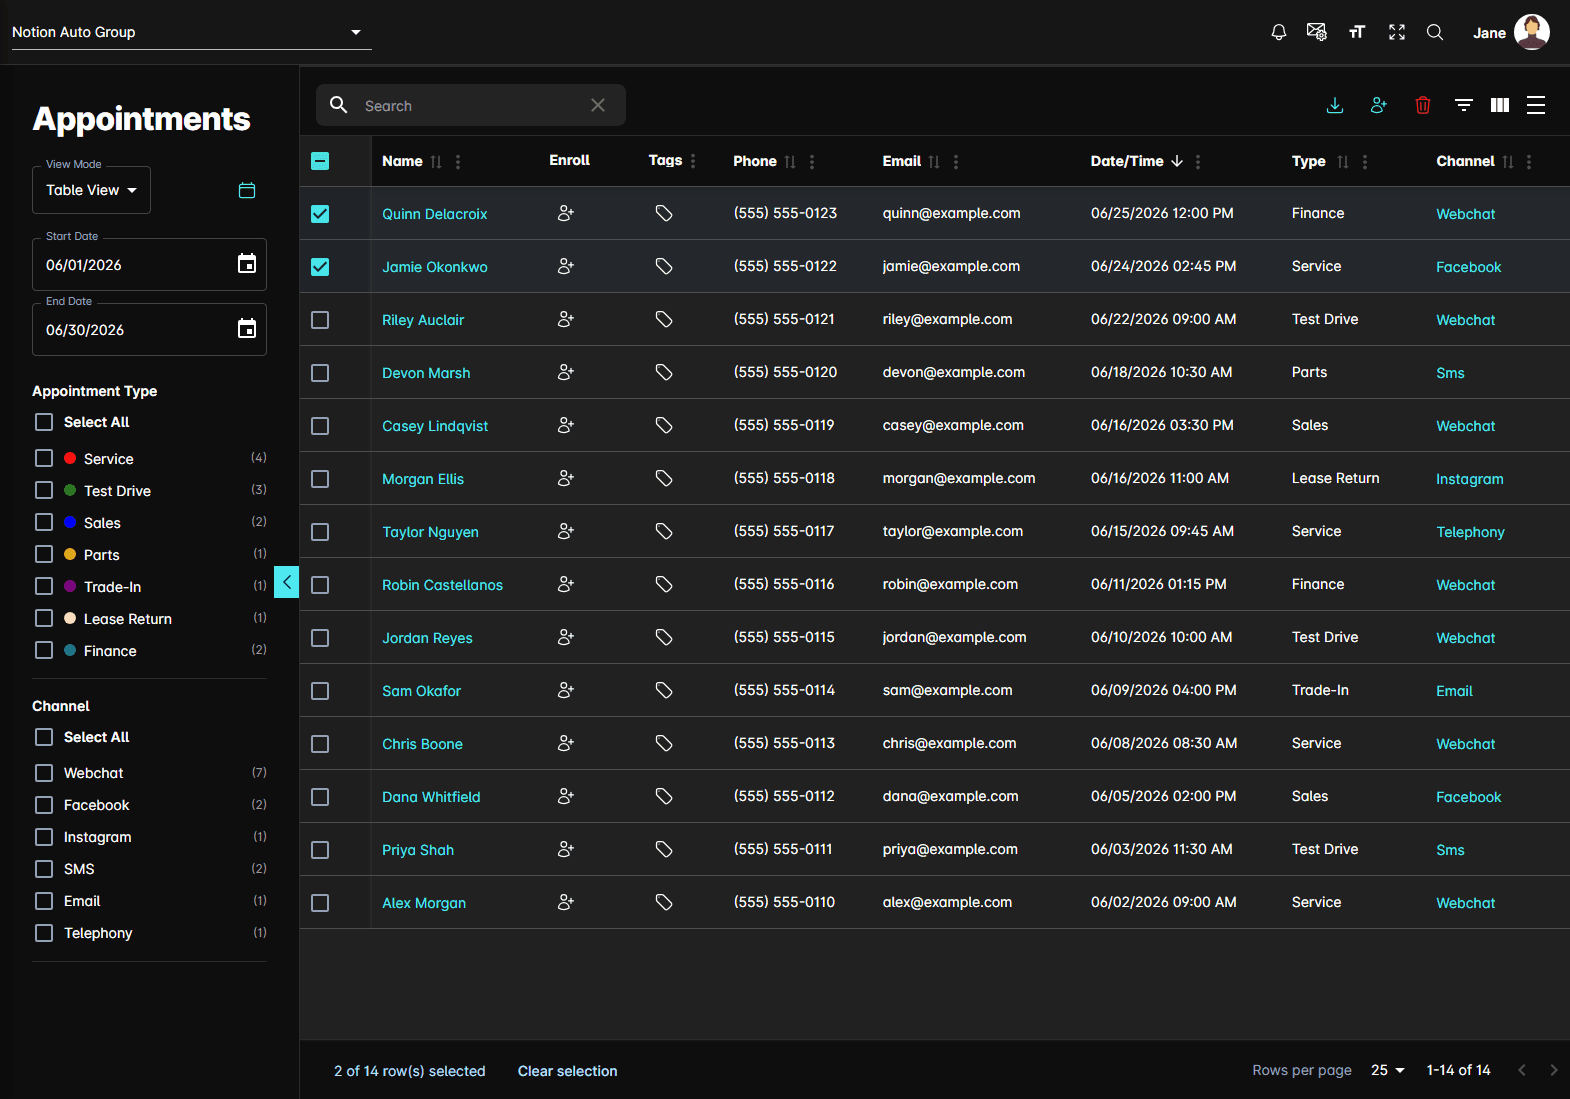The width and height of the screenshot is (1570, 1099).
Task: Delete selected rows with red trash icon
Action: [1423, 105]
